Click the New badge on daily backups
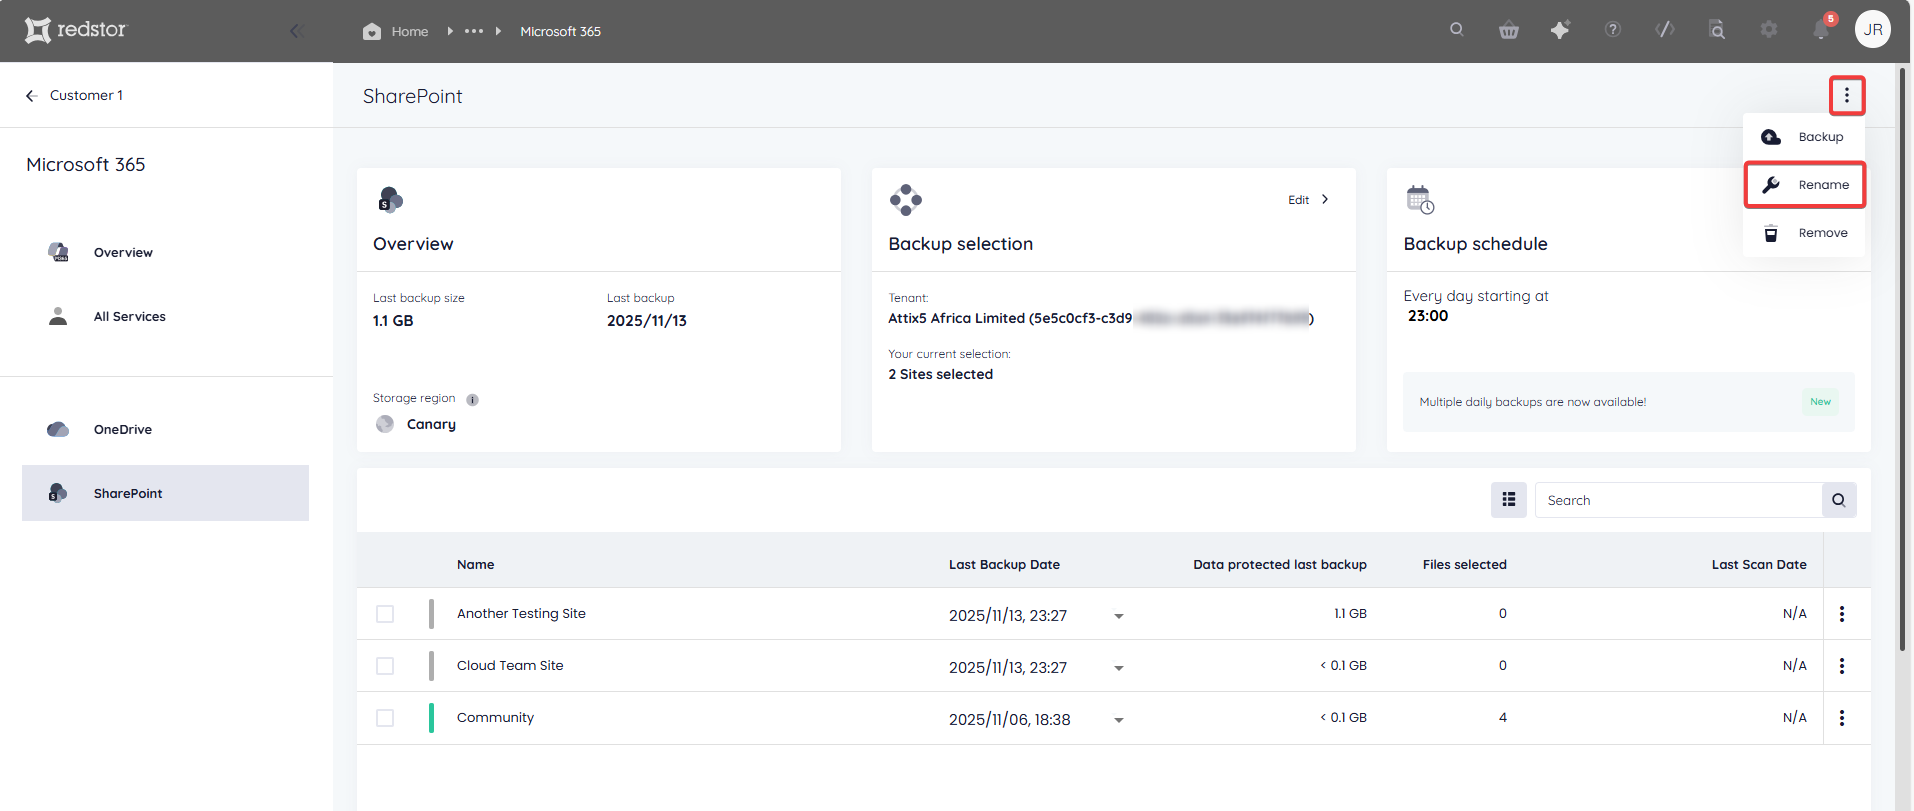This screenshot has height=811, width=1914. tap(1820, 402)
